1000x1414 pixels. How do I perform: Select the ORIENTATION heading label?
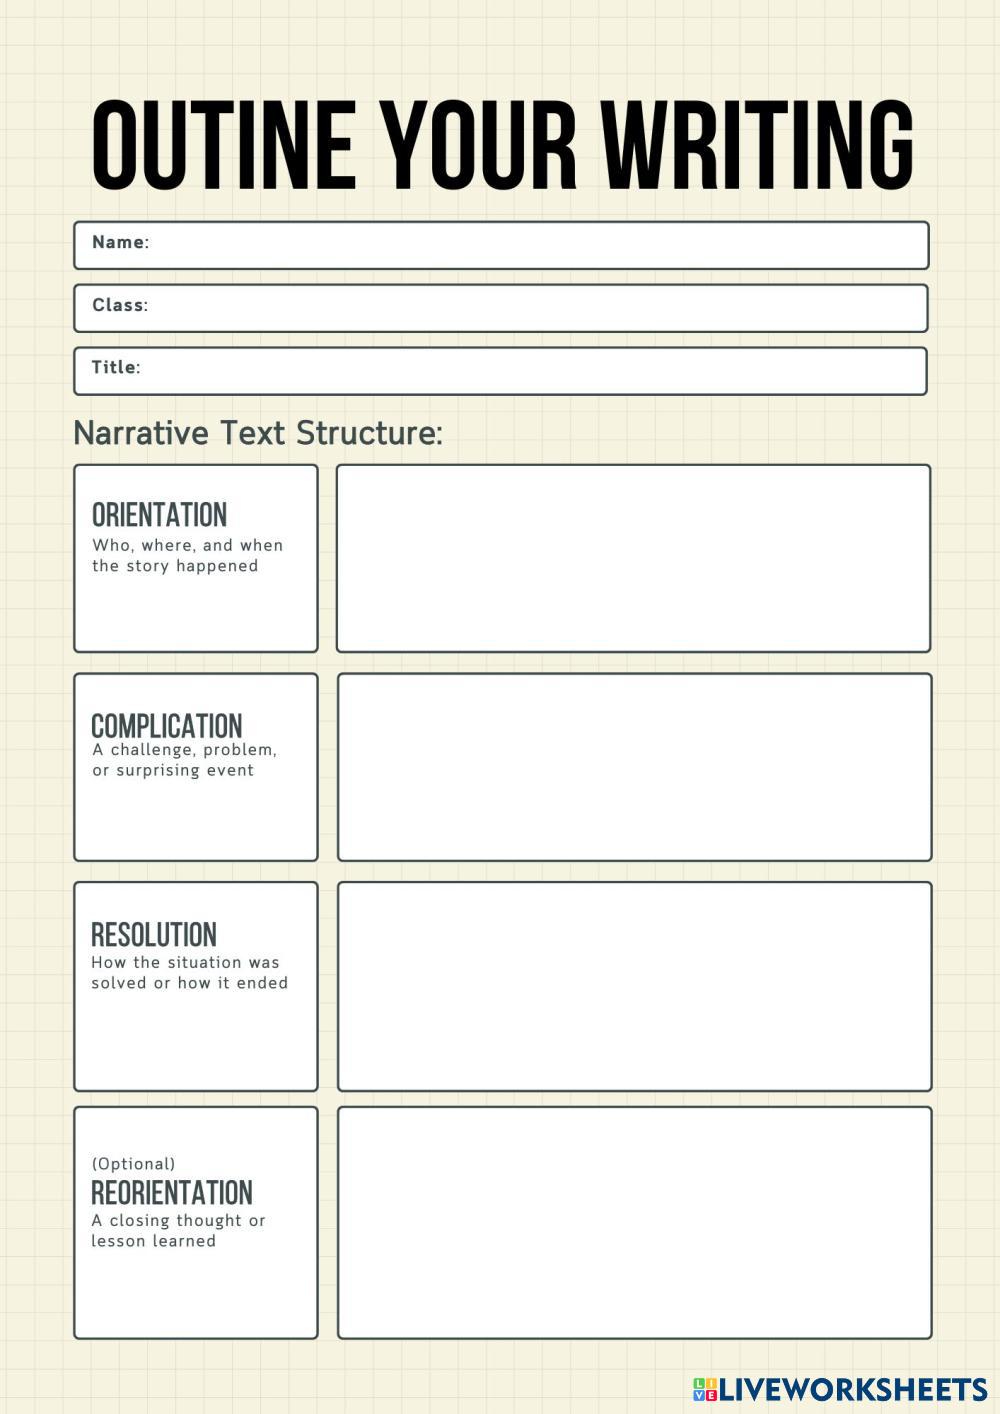click(x=159, y=515)
